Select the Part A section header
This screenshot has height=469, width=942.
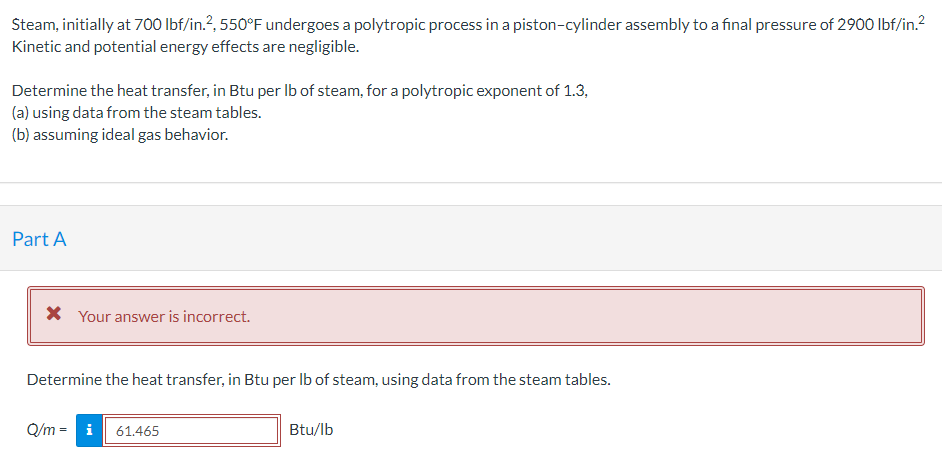pos(39,240)
